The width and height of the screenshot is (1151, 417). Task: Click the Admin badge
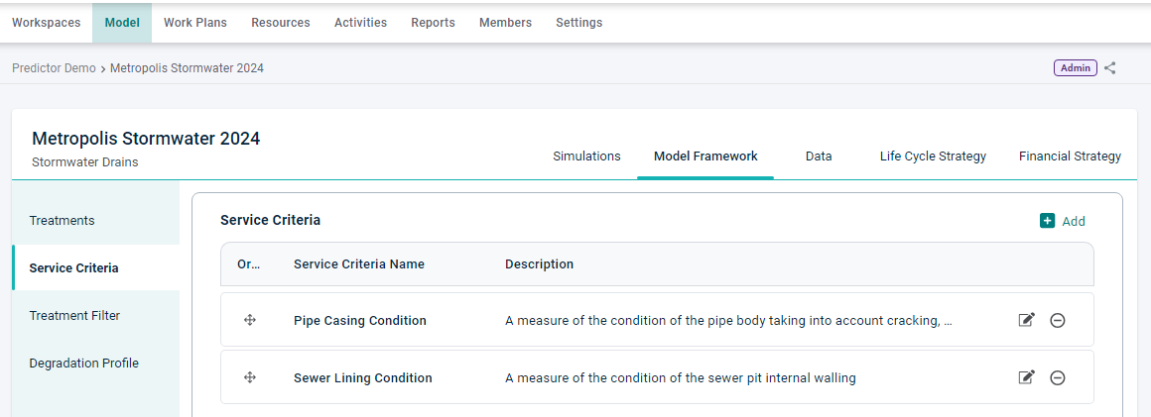click(1075, 68)
